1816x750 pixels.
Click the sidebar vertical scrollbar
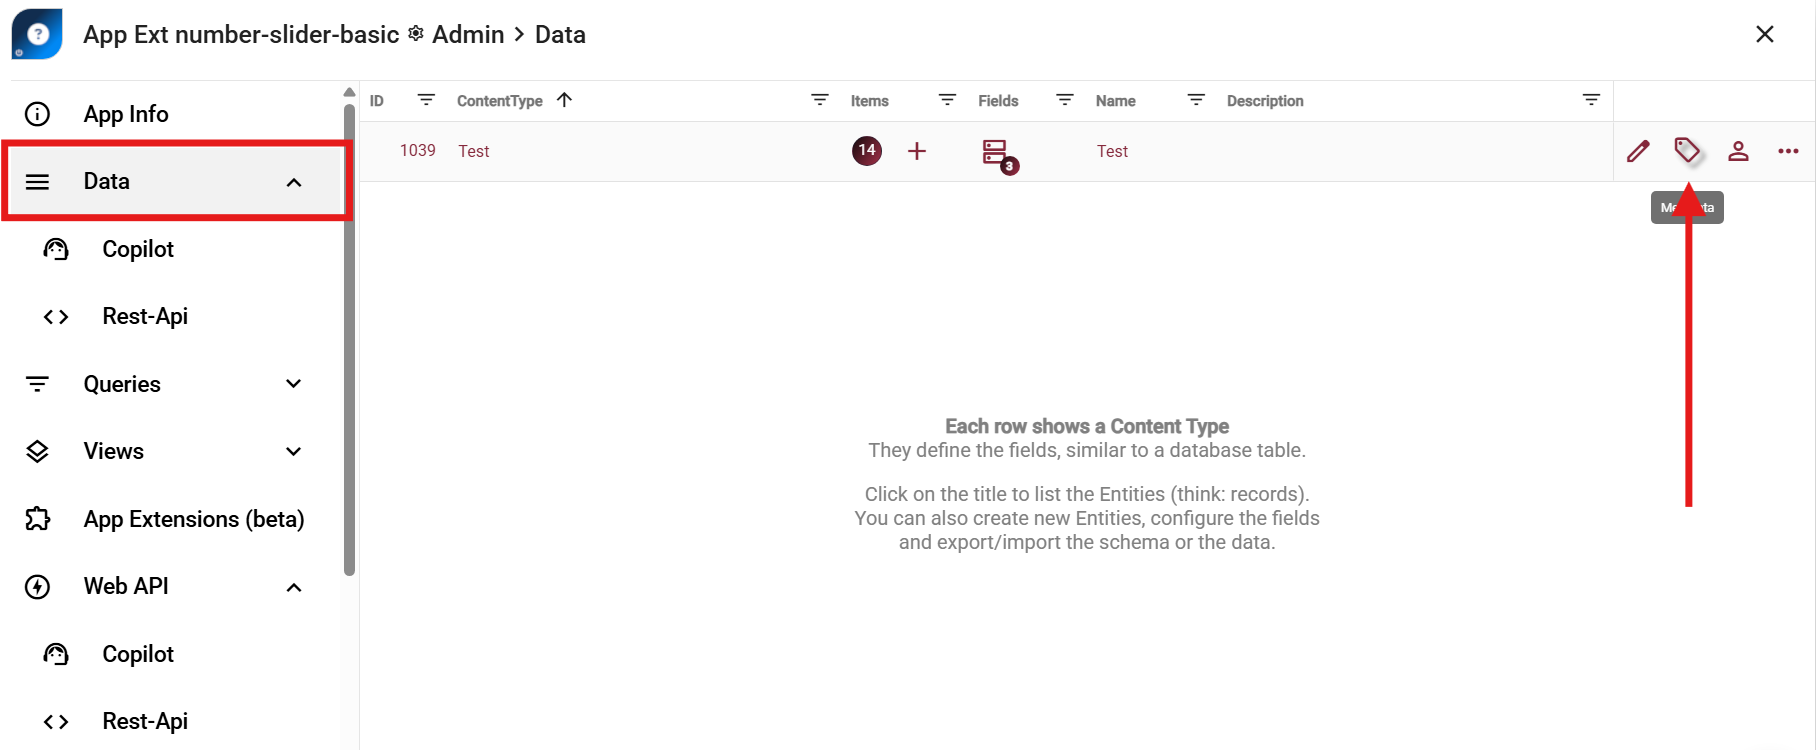point(349,340)
